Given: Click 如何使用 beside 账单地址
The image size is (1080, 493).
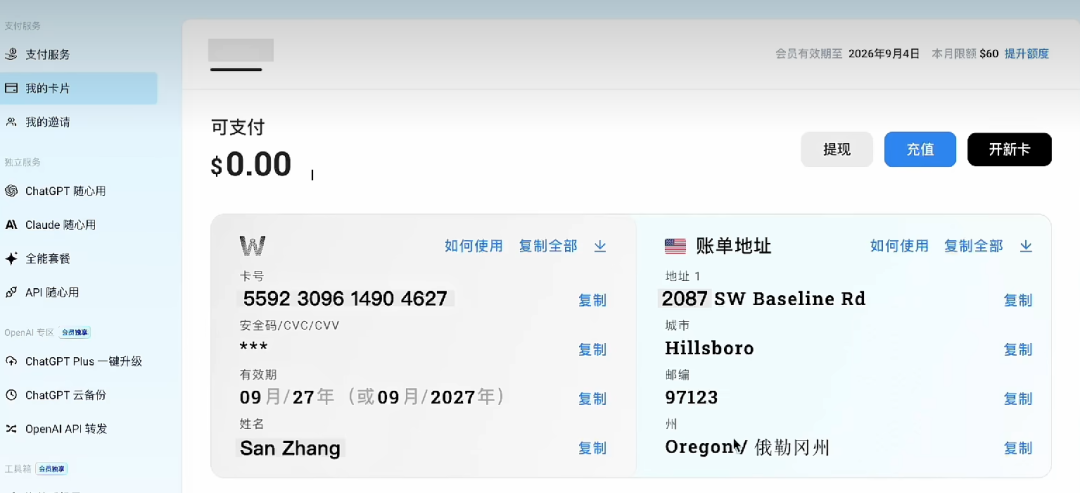Looking at the screenshot, I should 900,246.
